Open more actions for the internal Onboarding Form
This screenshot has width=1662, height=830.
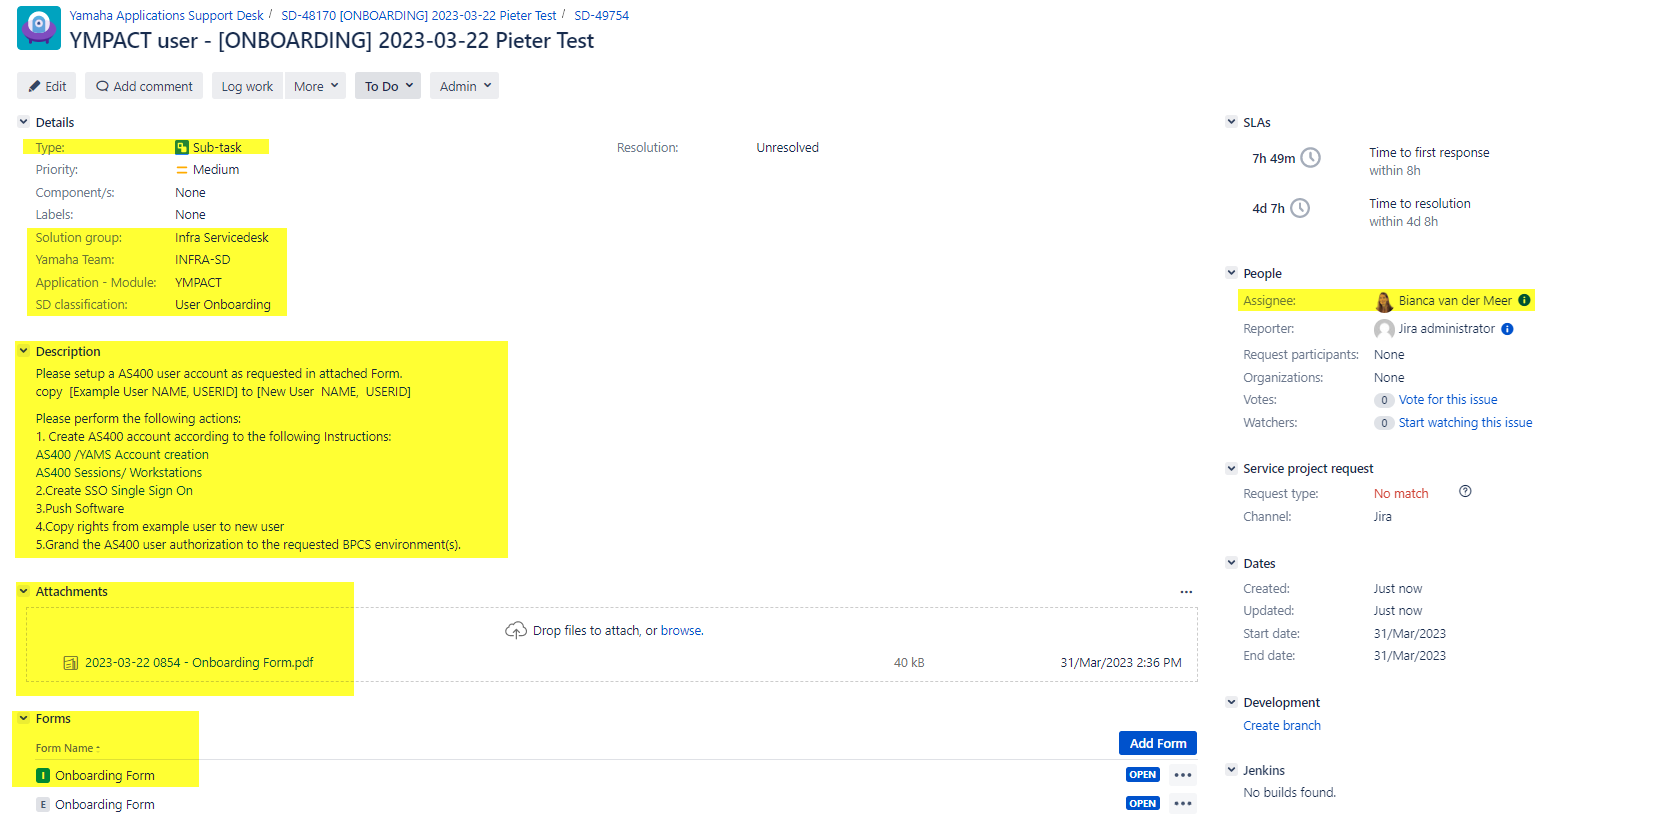pyautogui.click(x=1183, y=775)
